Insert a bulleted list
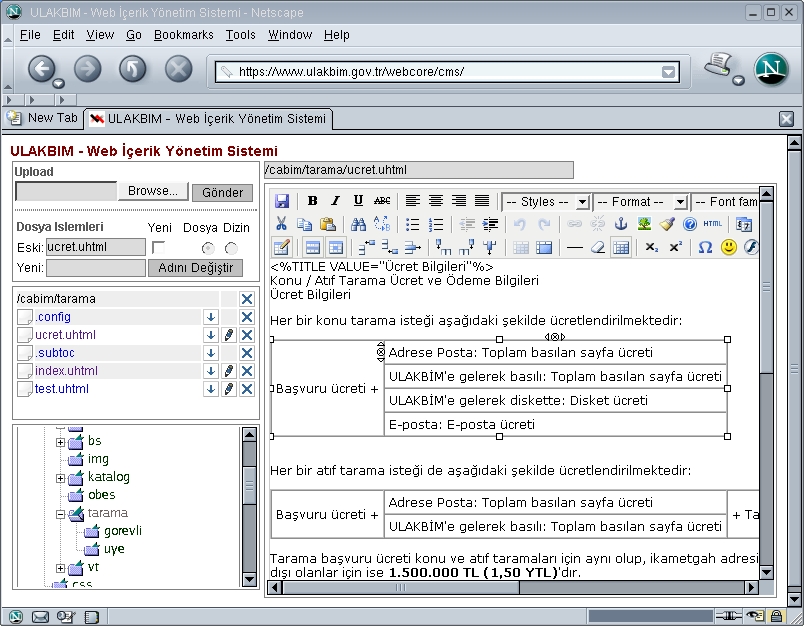Image resolution: width=804 pixels, height=626 pixels. click(x=413, y=224)
